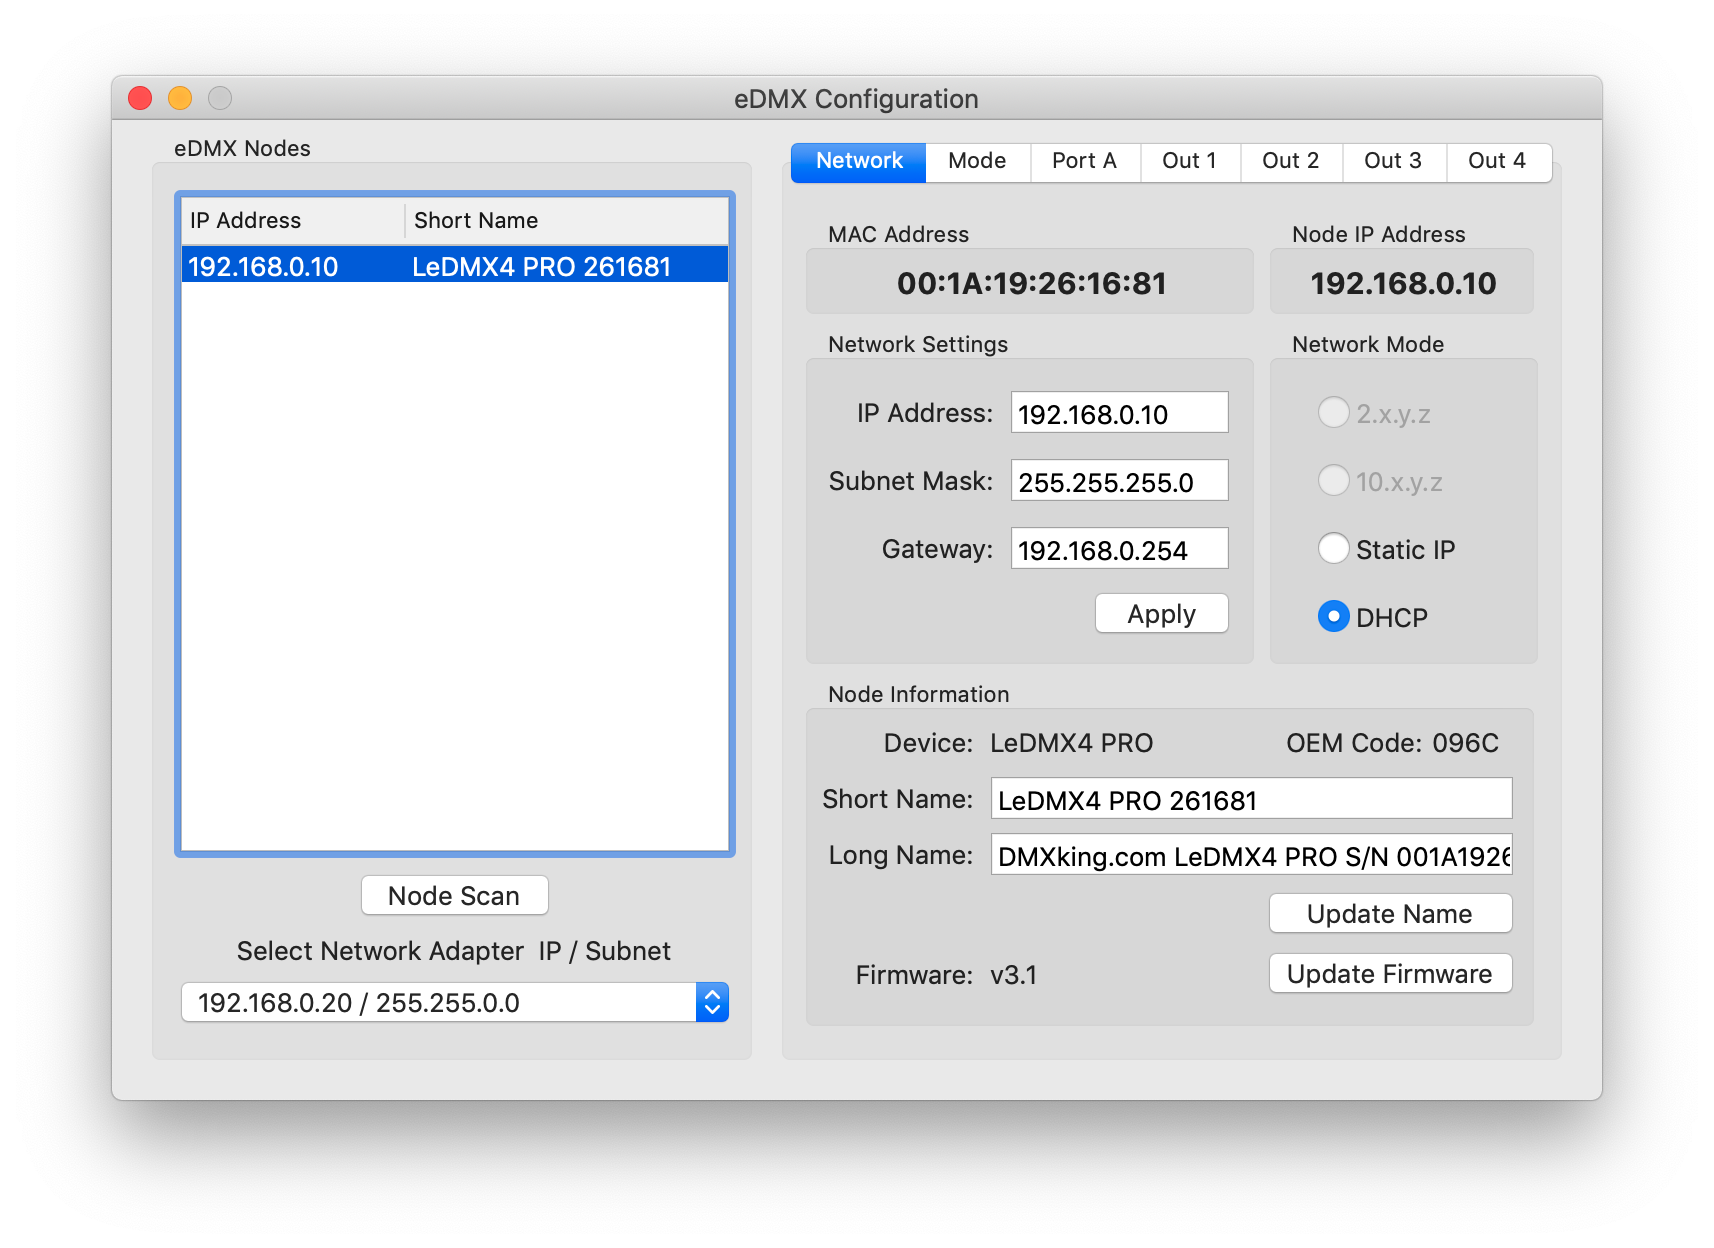This screenshot has height=1248, width=1714.
Task: Go to the Out 1 tab
Action: coord(1189,162)
